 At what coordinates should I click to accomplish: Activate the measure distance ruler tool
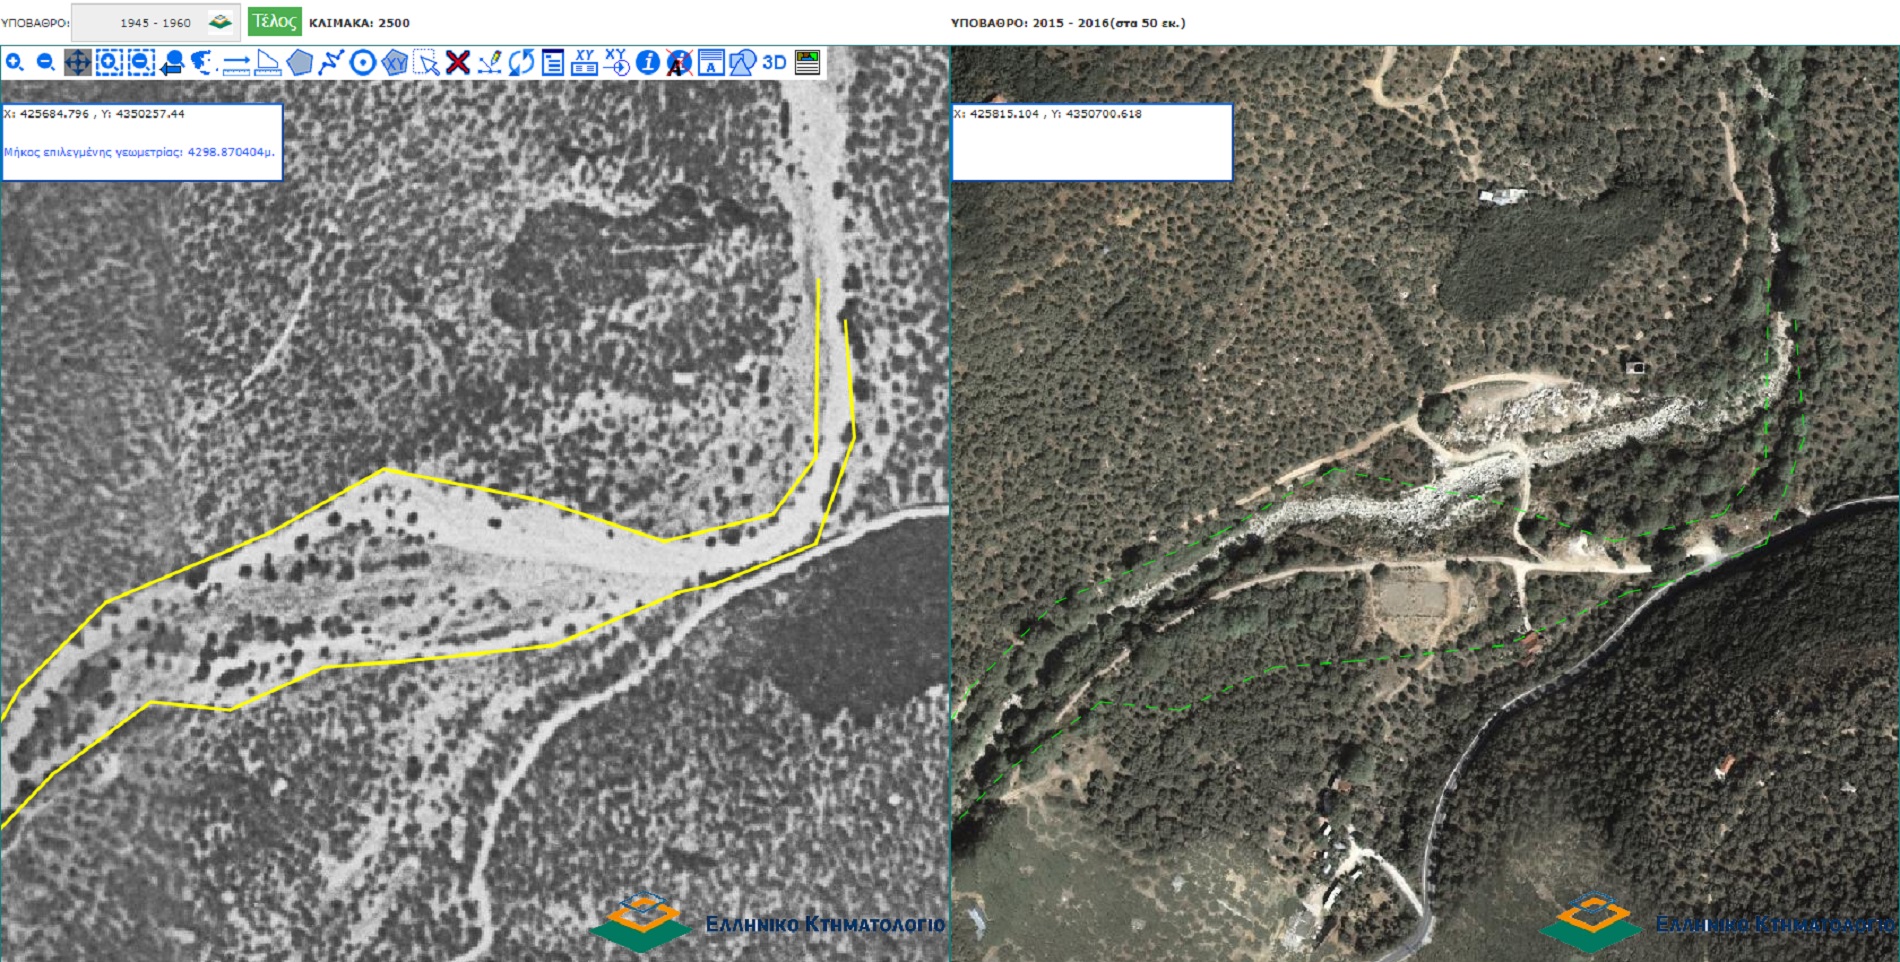236,63
